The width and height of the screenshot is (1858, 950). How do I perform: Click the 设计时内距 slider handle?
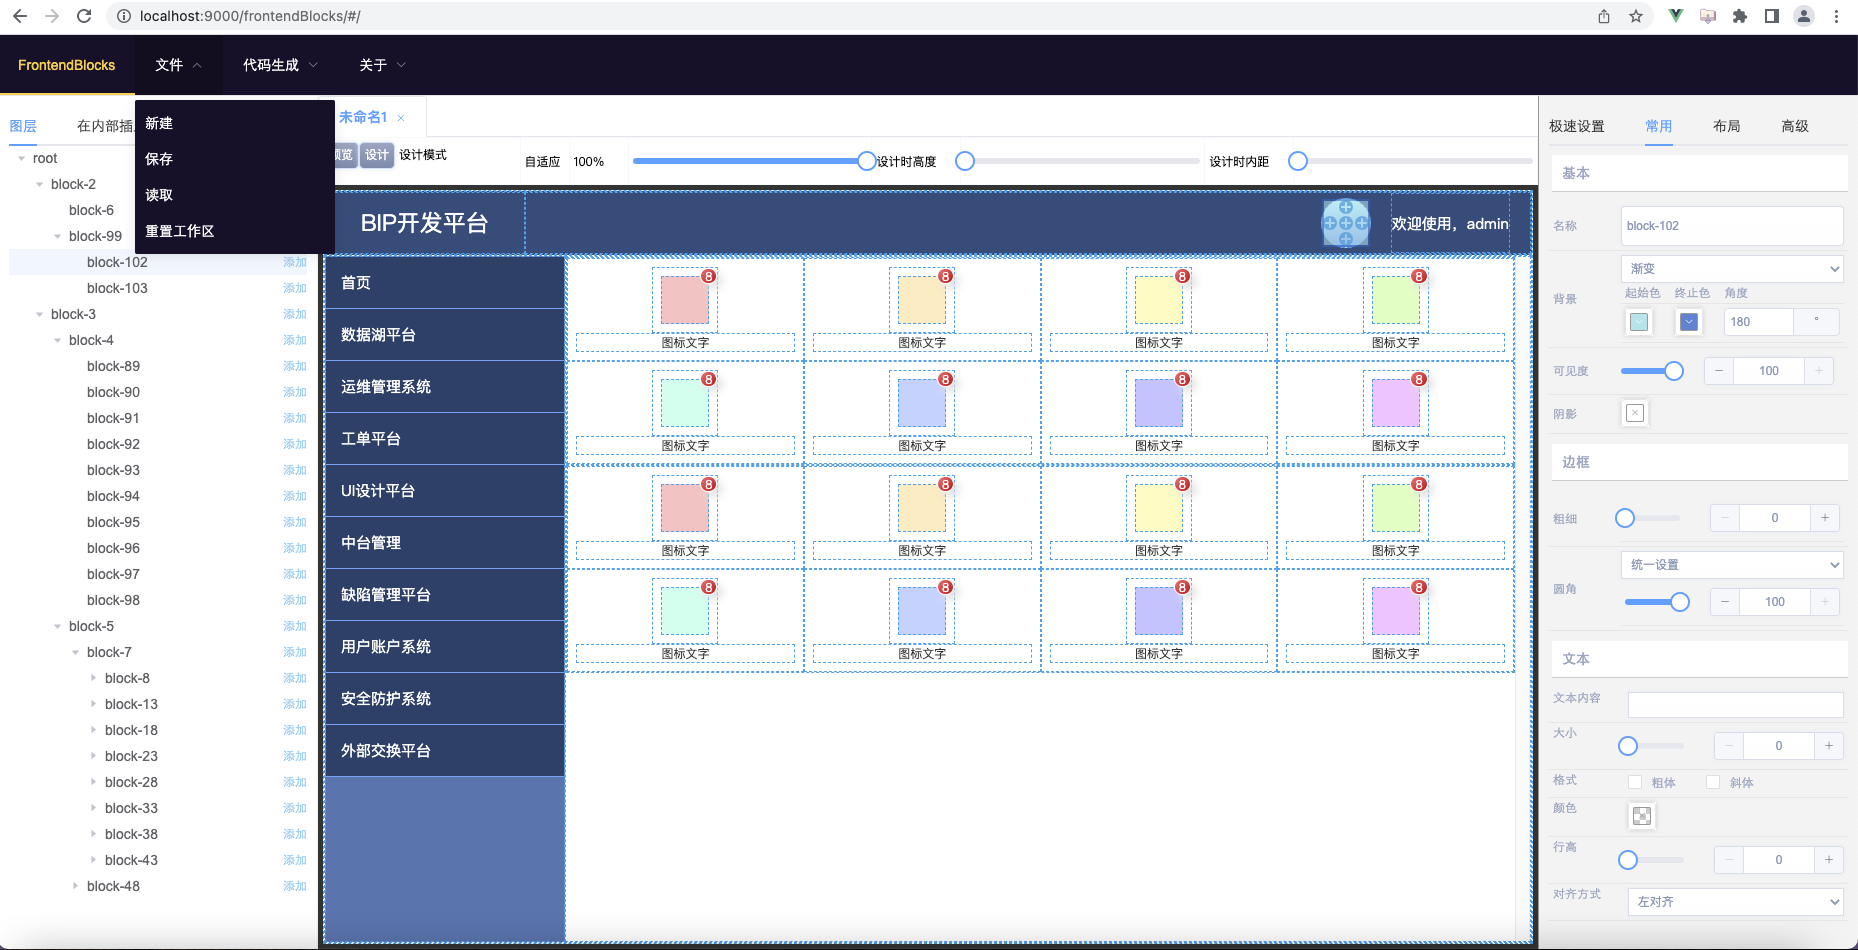(1298, 161)
